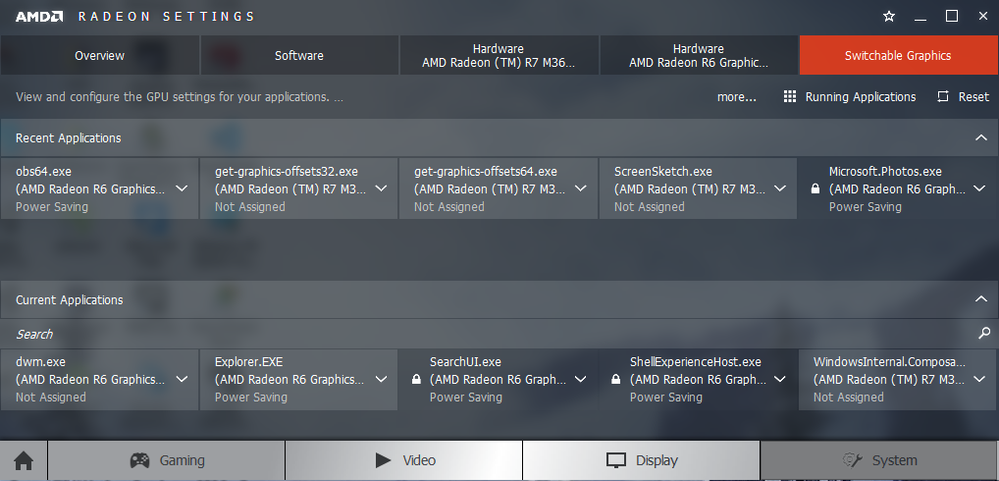999x481 pixels.
Task: Click the 'View and configure the GPU settings' description
Action: tap(180, 97)
